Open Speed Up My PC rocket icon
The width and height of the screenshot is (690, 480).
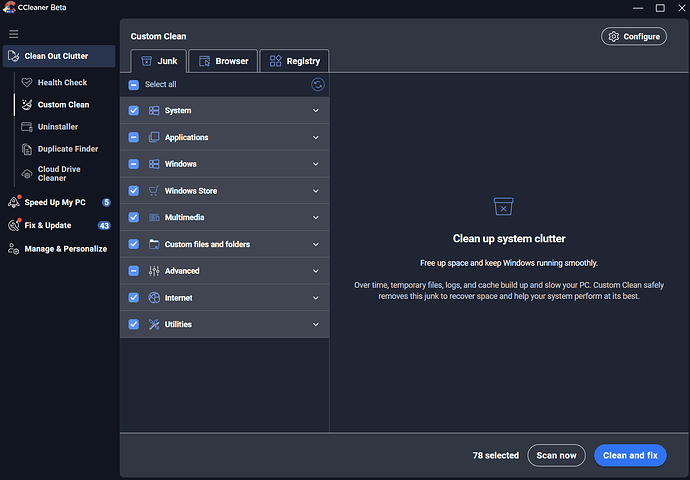point(14,202)
